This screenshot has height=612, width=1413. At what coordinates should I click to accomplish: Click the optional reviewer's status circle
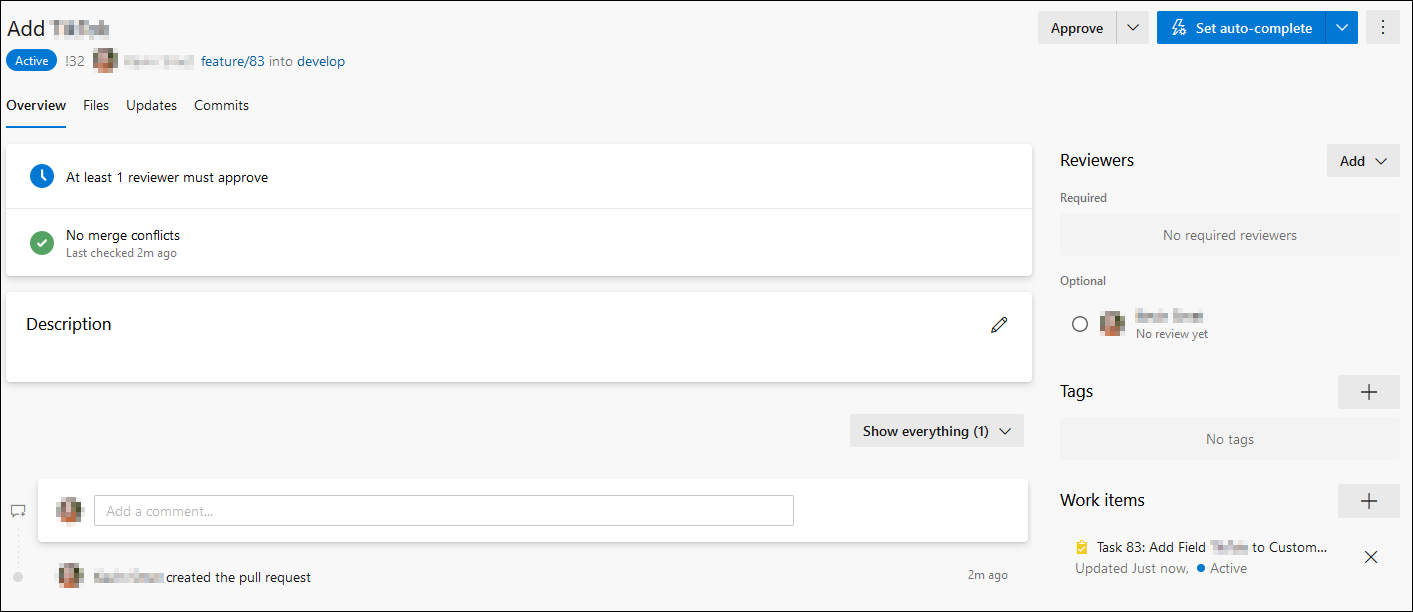click(x=1079, y=324)
